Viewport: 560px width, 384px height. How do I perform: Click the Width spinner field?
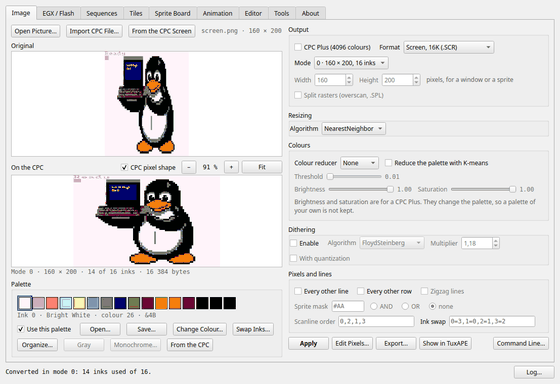(x=334, y=80)
